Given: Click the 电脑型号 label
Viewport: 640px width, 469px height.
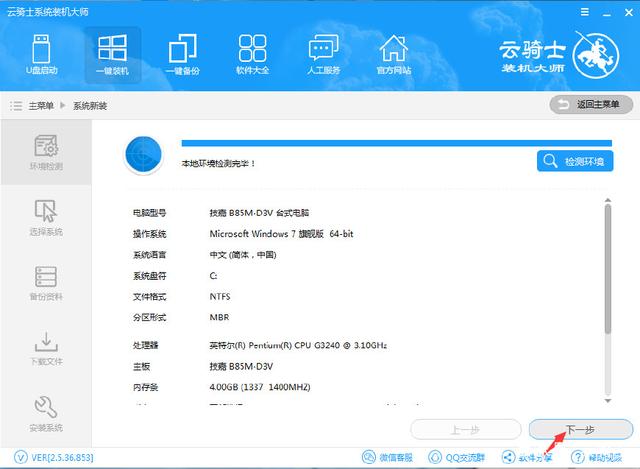Looking at the screenshot, I should (x=149, y=213).
